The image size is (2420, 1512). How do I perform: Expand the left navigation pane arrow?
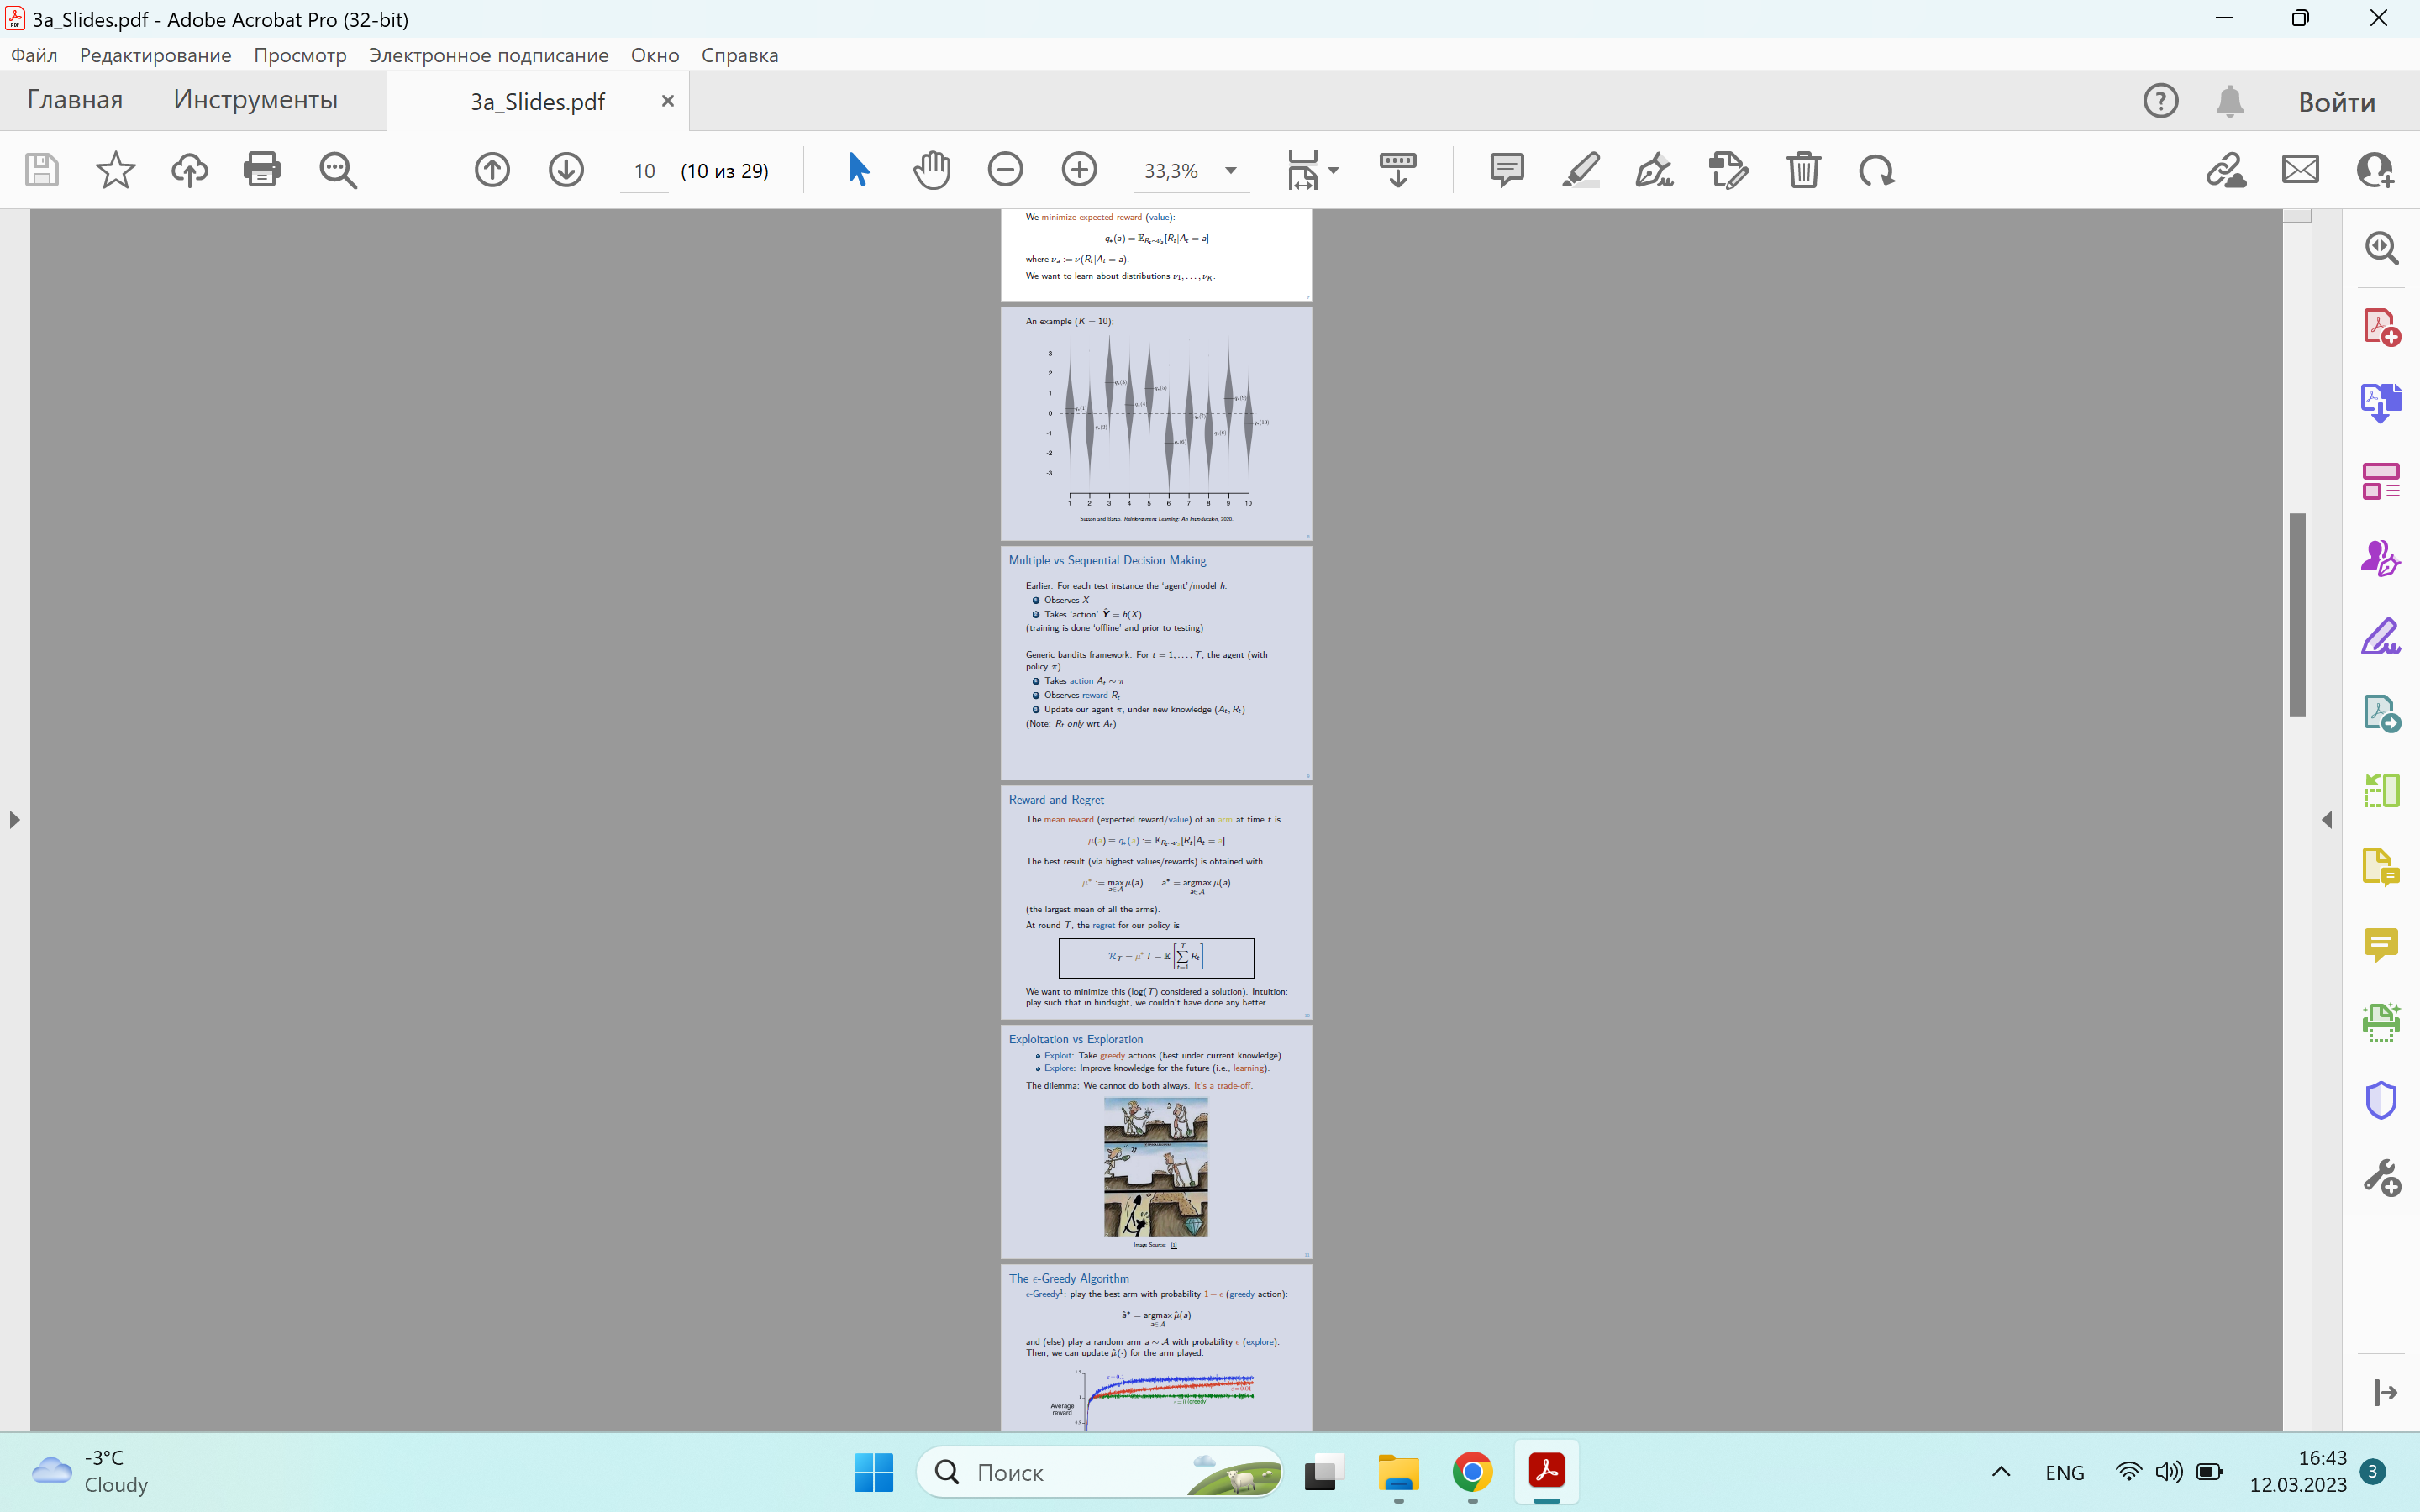pos(14,819)
